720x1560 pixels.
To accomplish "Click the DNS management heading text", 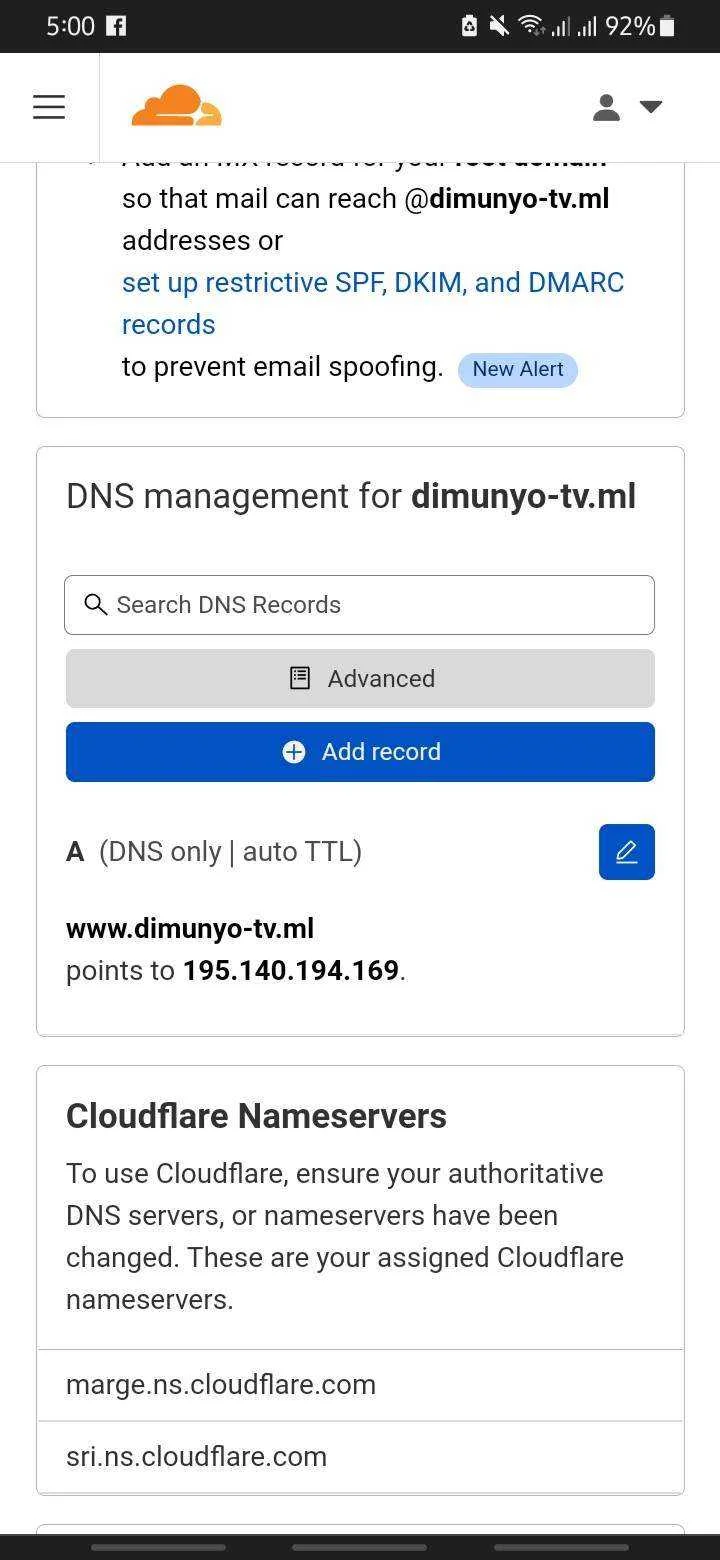I will point(351,497).
